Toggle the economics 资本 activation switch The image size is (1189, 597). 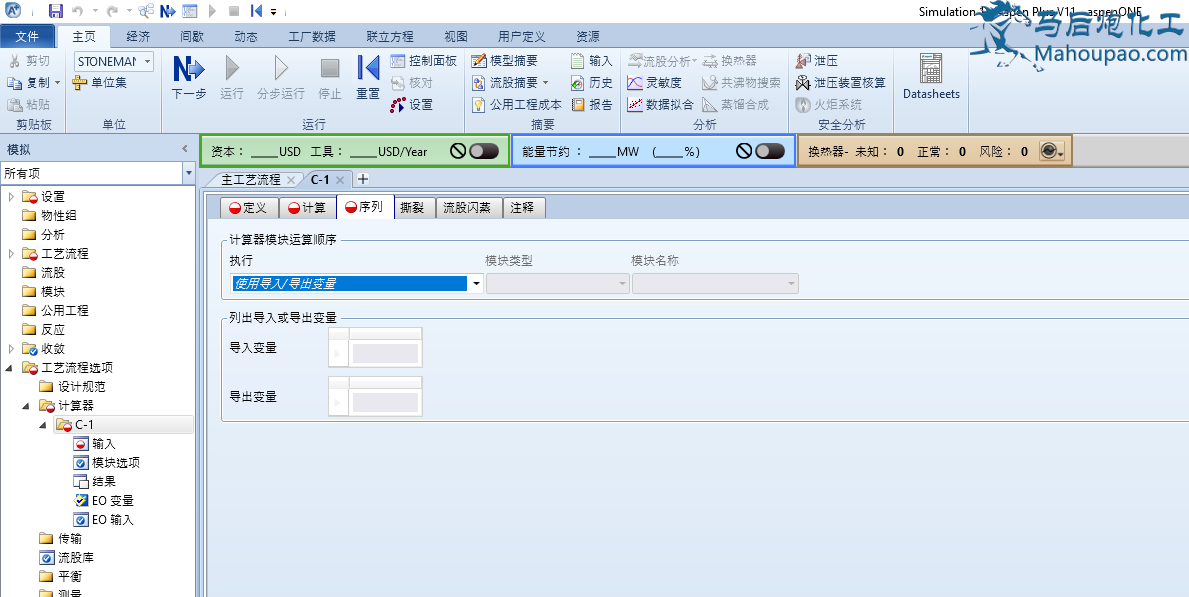(483, 151)
